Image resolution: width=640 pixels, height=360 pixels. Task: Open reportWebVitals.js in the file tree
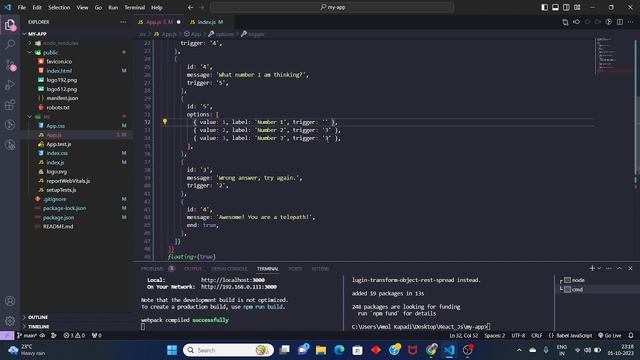tap(68, 181)
